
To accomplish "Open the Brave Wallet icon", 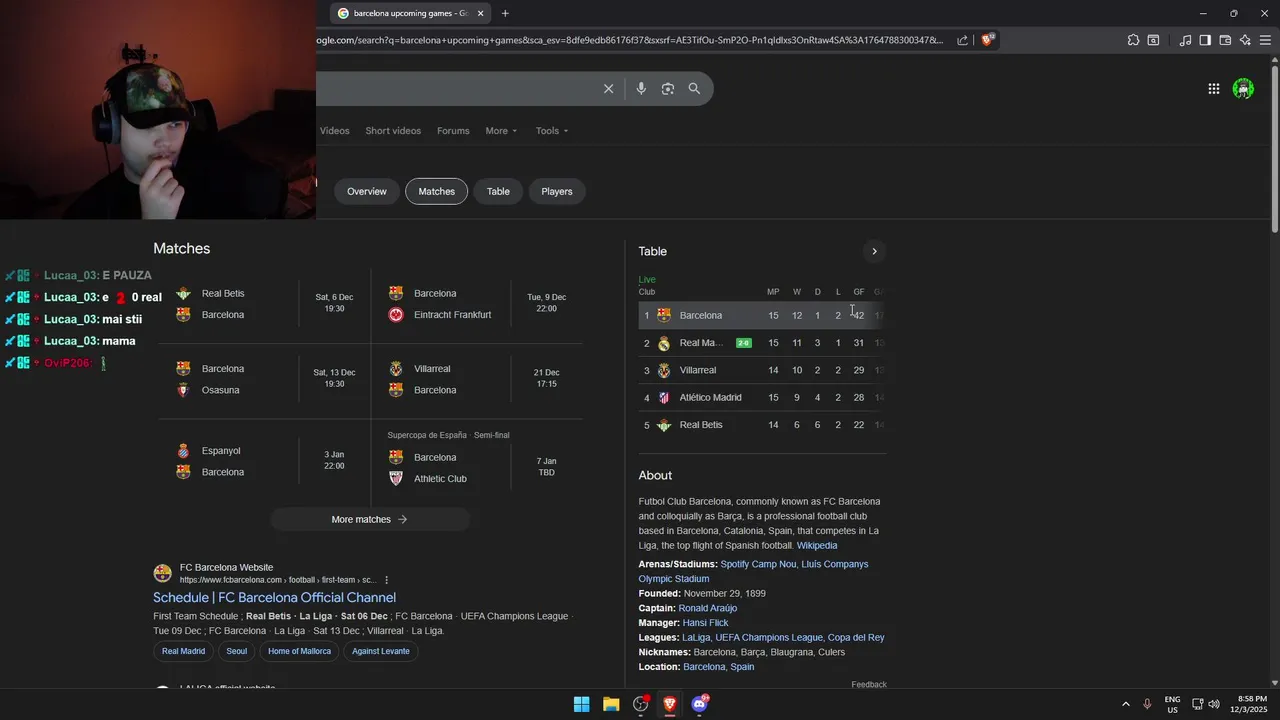I will tap(1225, 40).
